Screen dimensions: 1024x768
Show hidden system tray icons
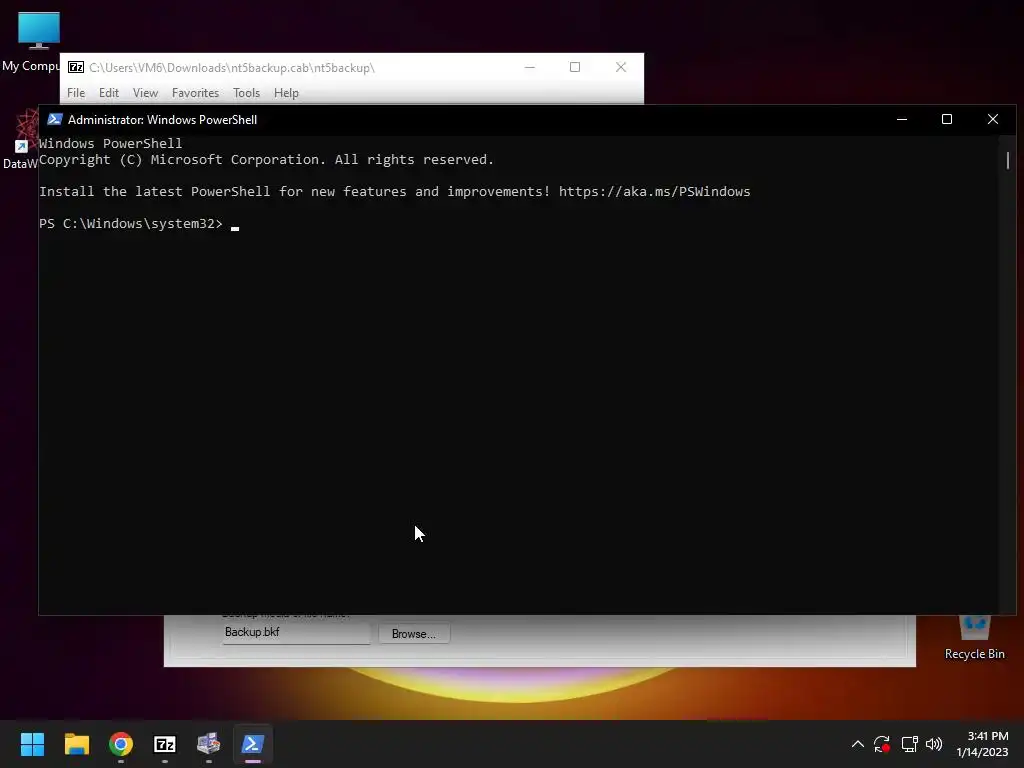pyautogui.click(x=857, y=744)
